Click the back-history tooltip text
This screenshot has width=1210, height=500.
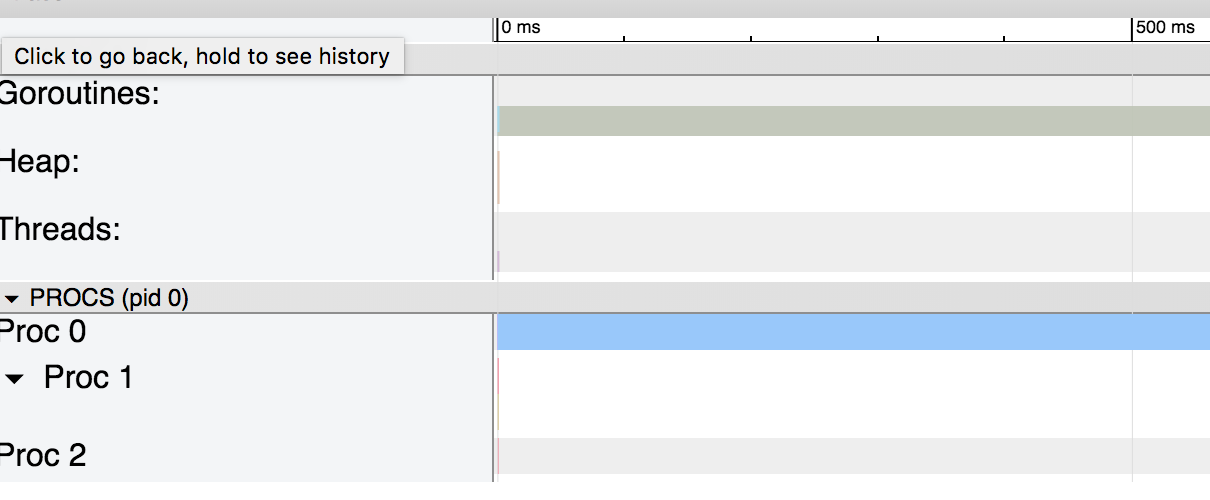[x=202, y=56]
